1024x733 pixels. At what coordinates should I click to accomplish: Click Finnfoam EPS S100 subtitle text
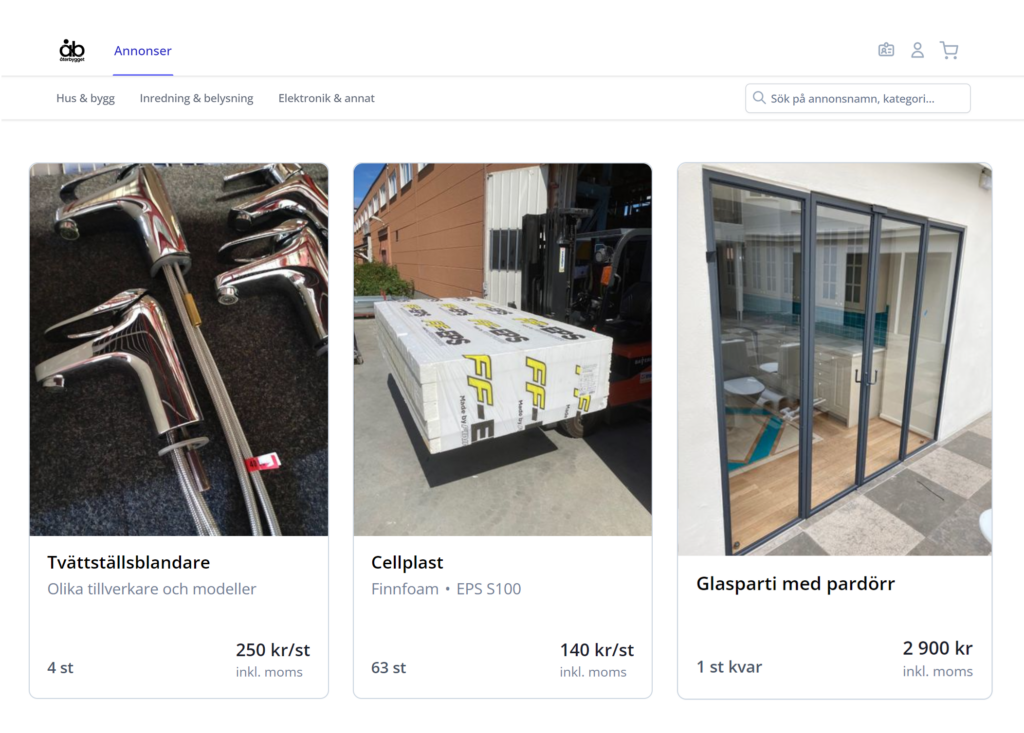pos(446,589)
